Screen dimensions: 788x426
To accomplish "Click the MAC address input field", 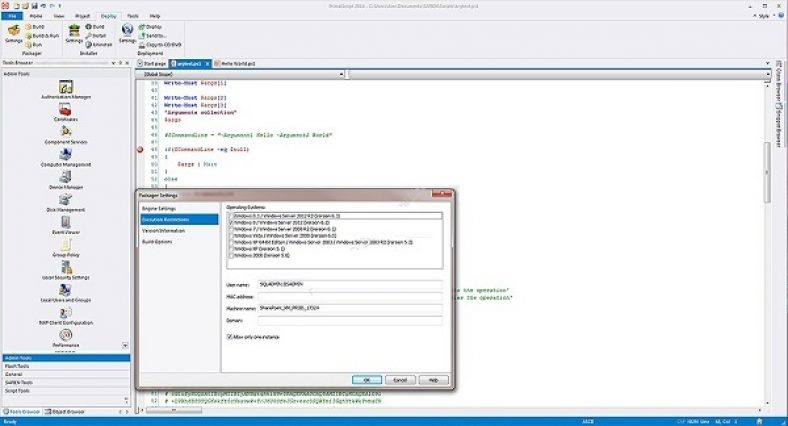I will 350,296.
